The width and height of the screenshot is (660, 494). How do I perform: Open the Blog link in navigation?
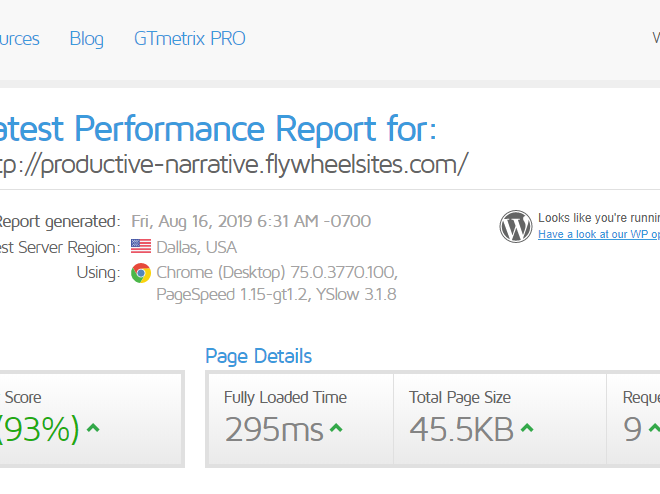(x=86, y=39)
